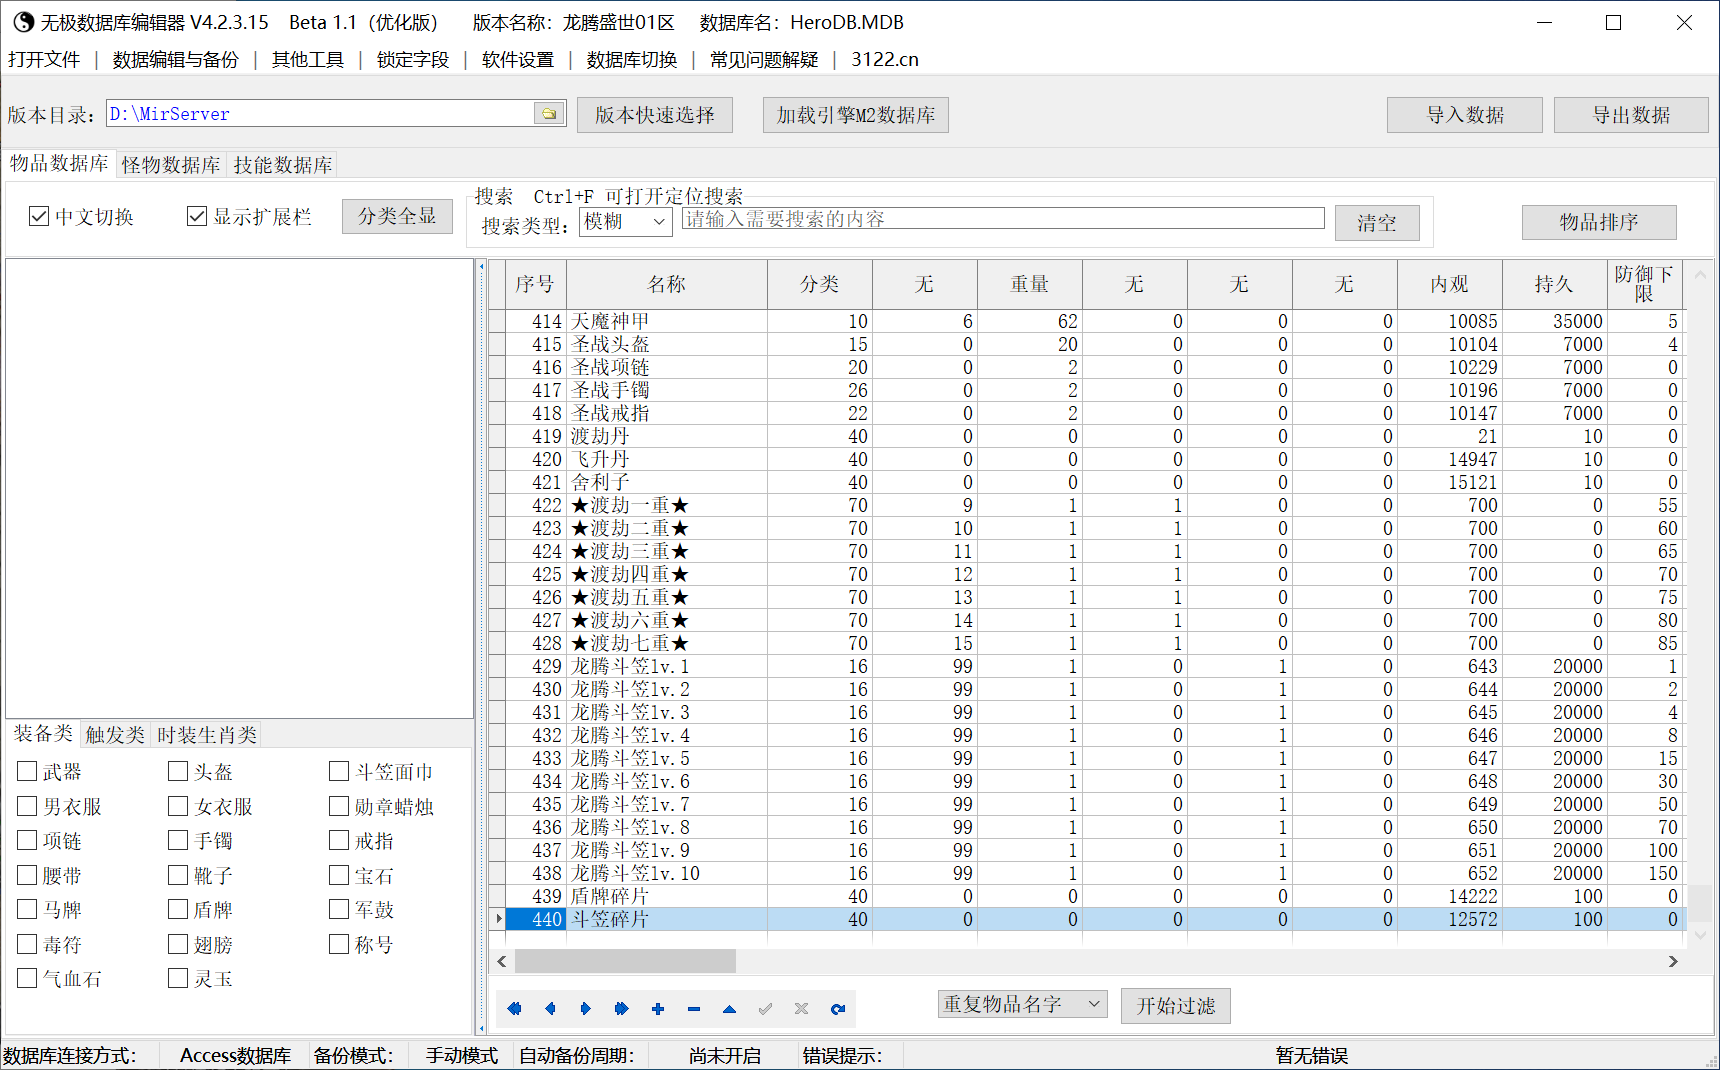1720x1070 pixels.
Task: Check the 腰带 checkbox
Action: click(27, 875)
